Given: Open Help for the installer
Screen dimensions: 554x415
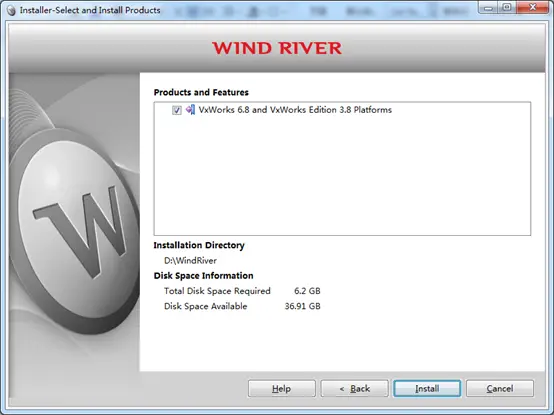Looking at the screenshot, I should tap(282, 389).
